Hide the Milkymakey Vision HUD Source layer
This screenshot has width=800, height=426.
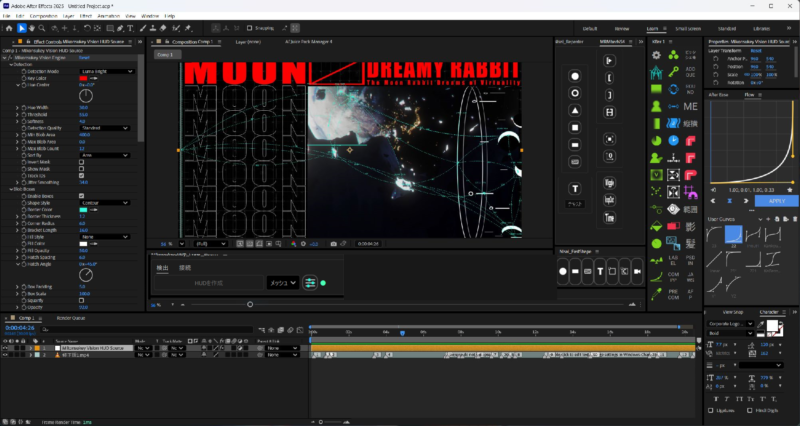point(5,348)
